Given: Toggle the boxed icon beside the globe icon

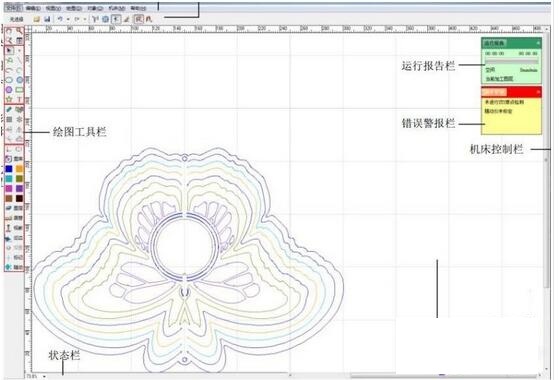Looking at the screenshot, I should [x=116, y=19].
